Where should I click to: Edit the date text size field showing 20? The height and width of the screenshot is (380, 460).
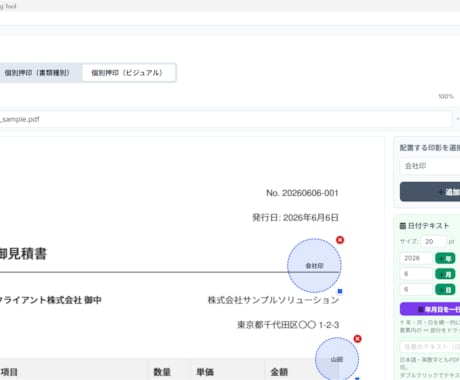click(433, 241)
